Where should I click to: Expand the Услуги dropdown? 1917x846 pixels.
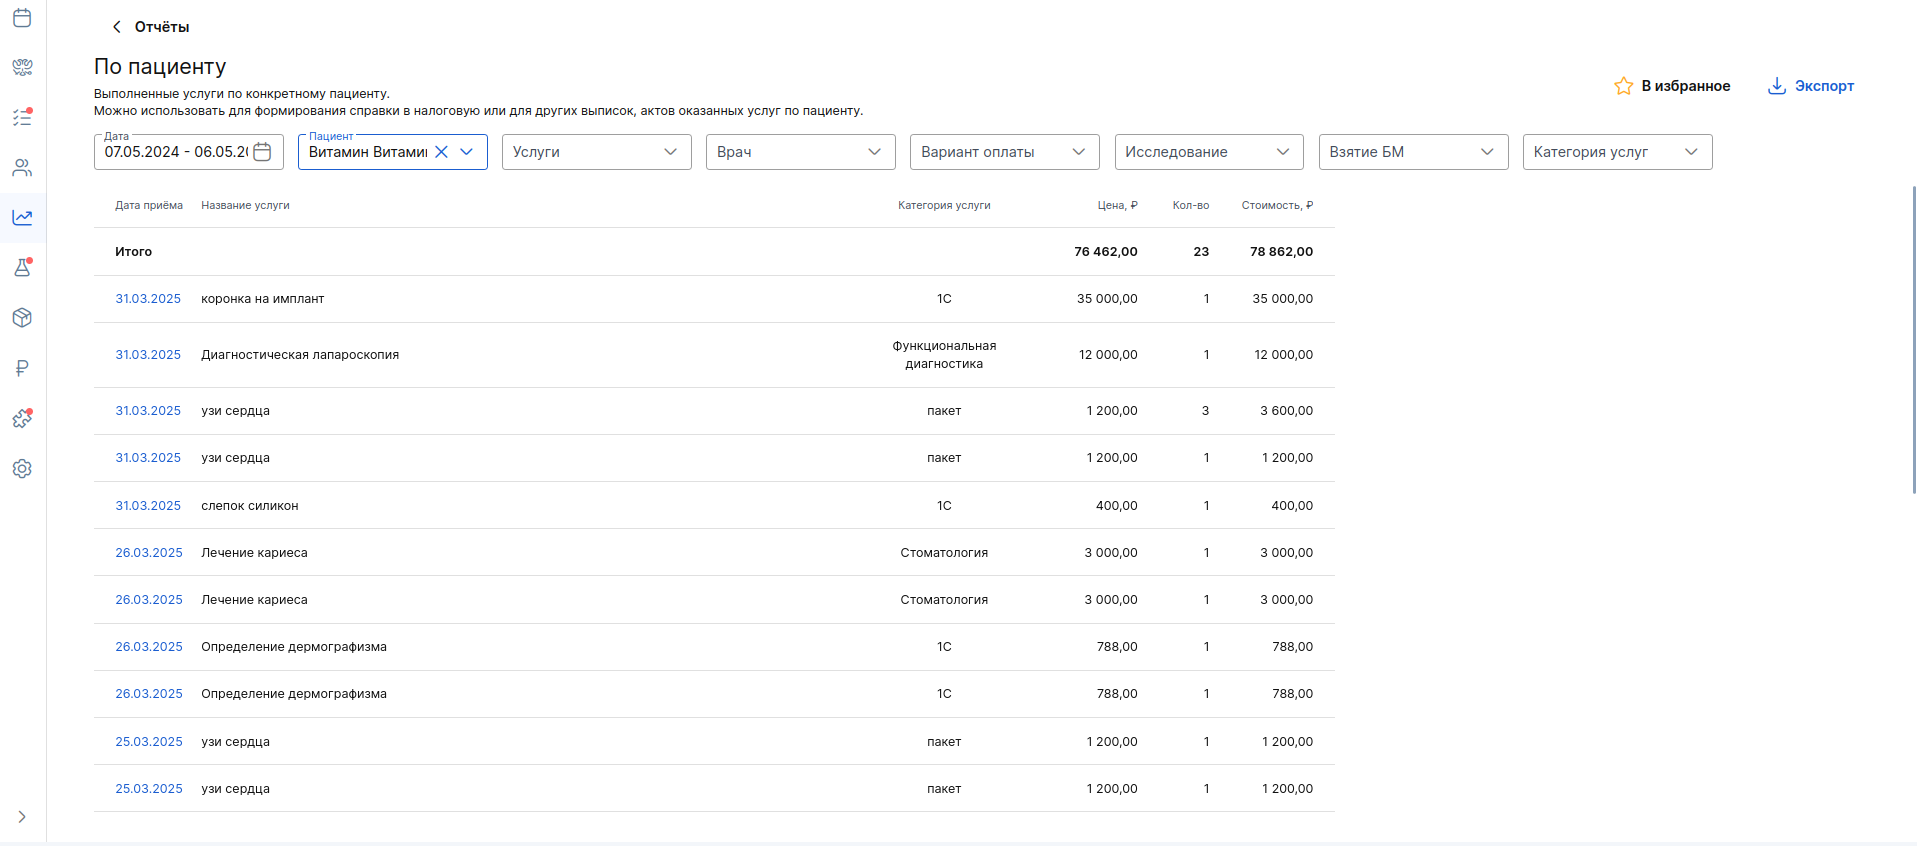click(x=596, y=152)
